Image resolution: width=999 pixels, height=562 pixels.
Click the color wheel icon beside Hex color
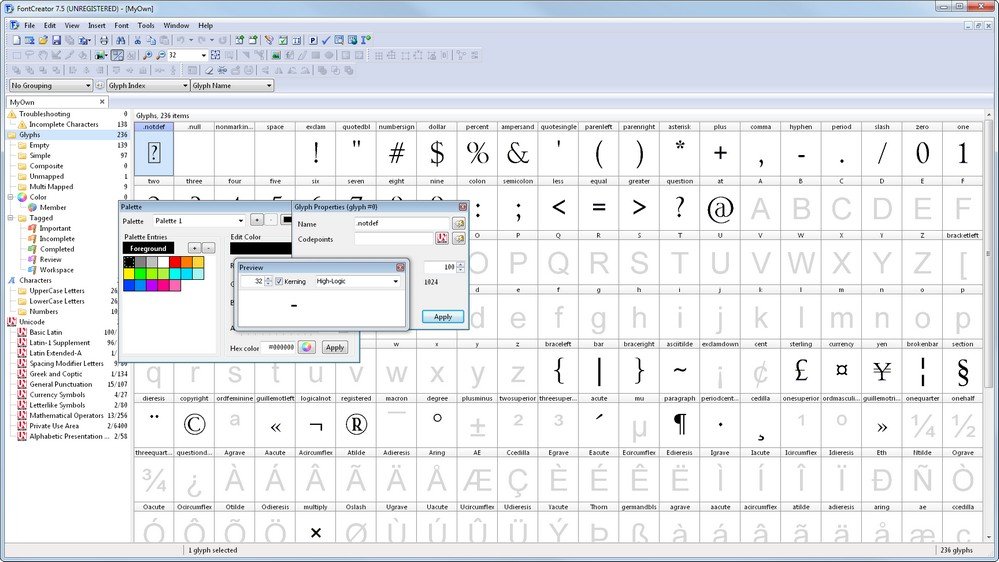click(x=307, y=347)
